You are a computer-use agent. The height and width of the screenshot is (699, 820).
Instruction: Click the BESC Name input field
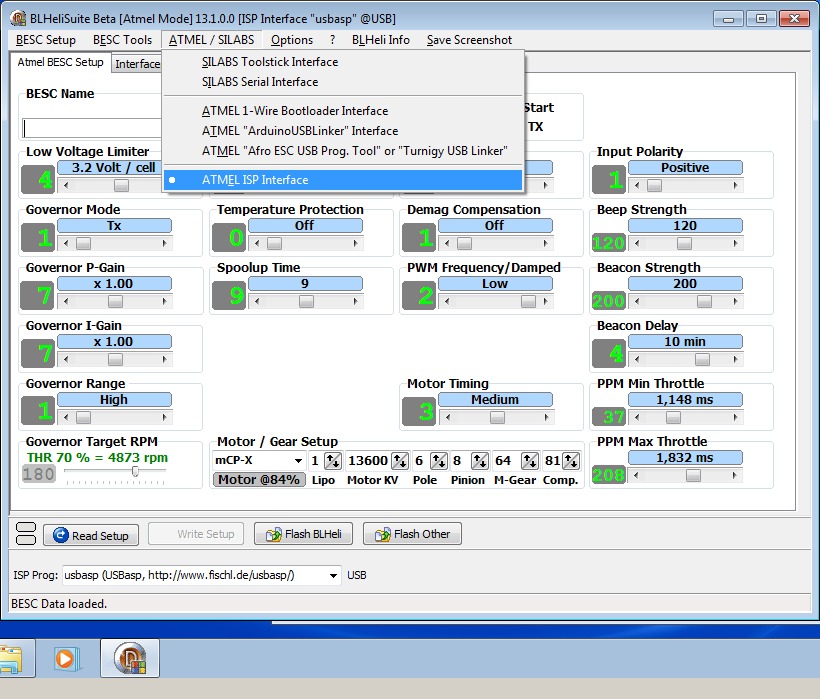pyautogui.click(x=92, y=128)
